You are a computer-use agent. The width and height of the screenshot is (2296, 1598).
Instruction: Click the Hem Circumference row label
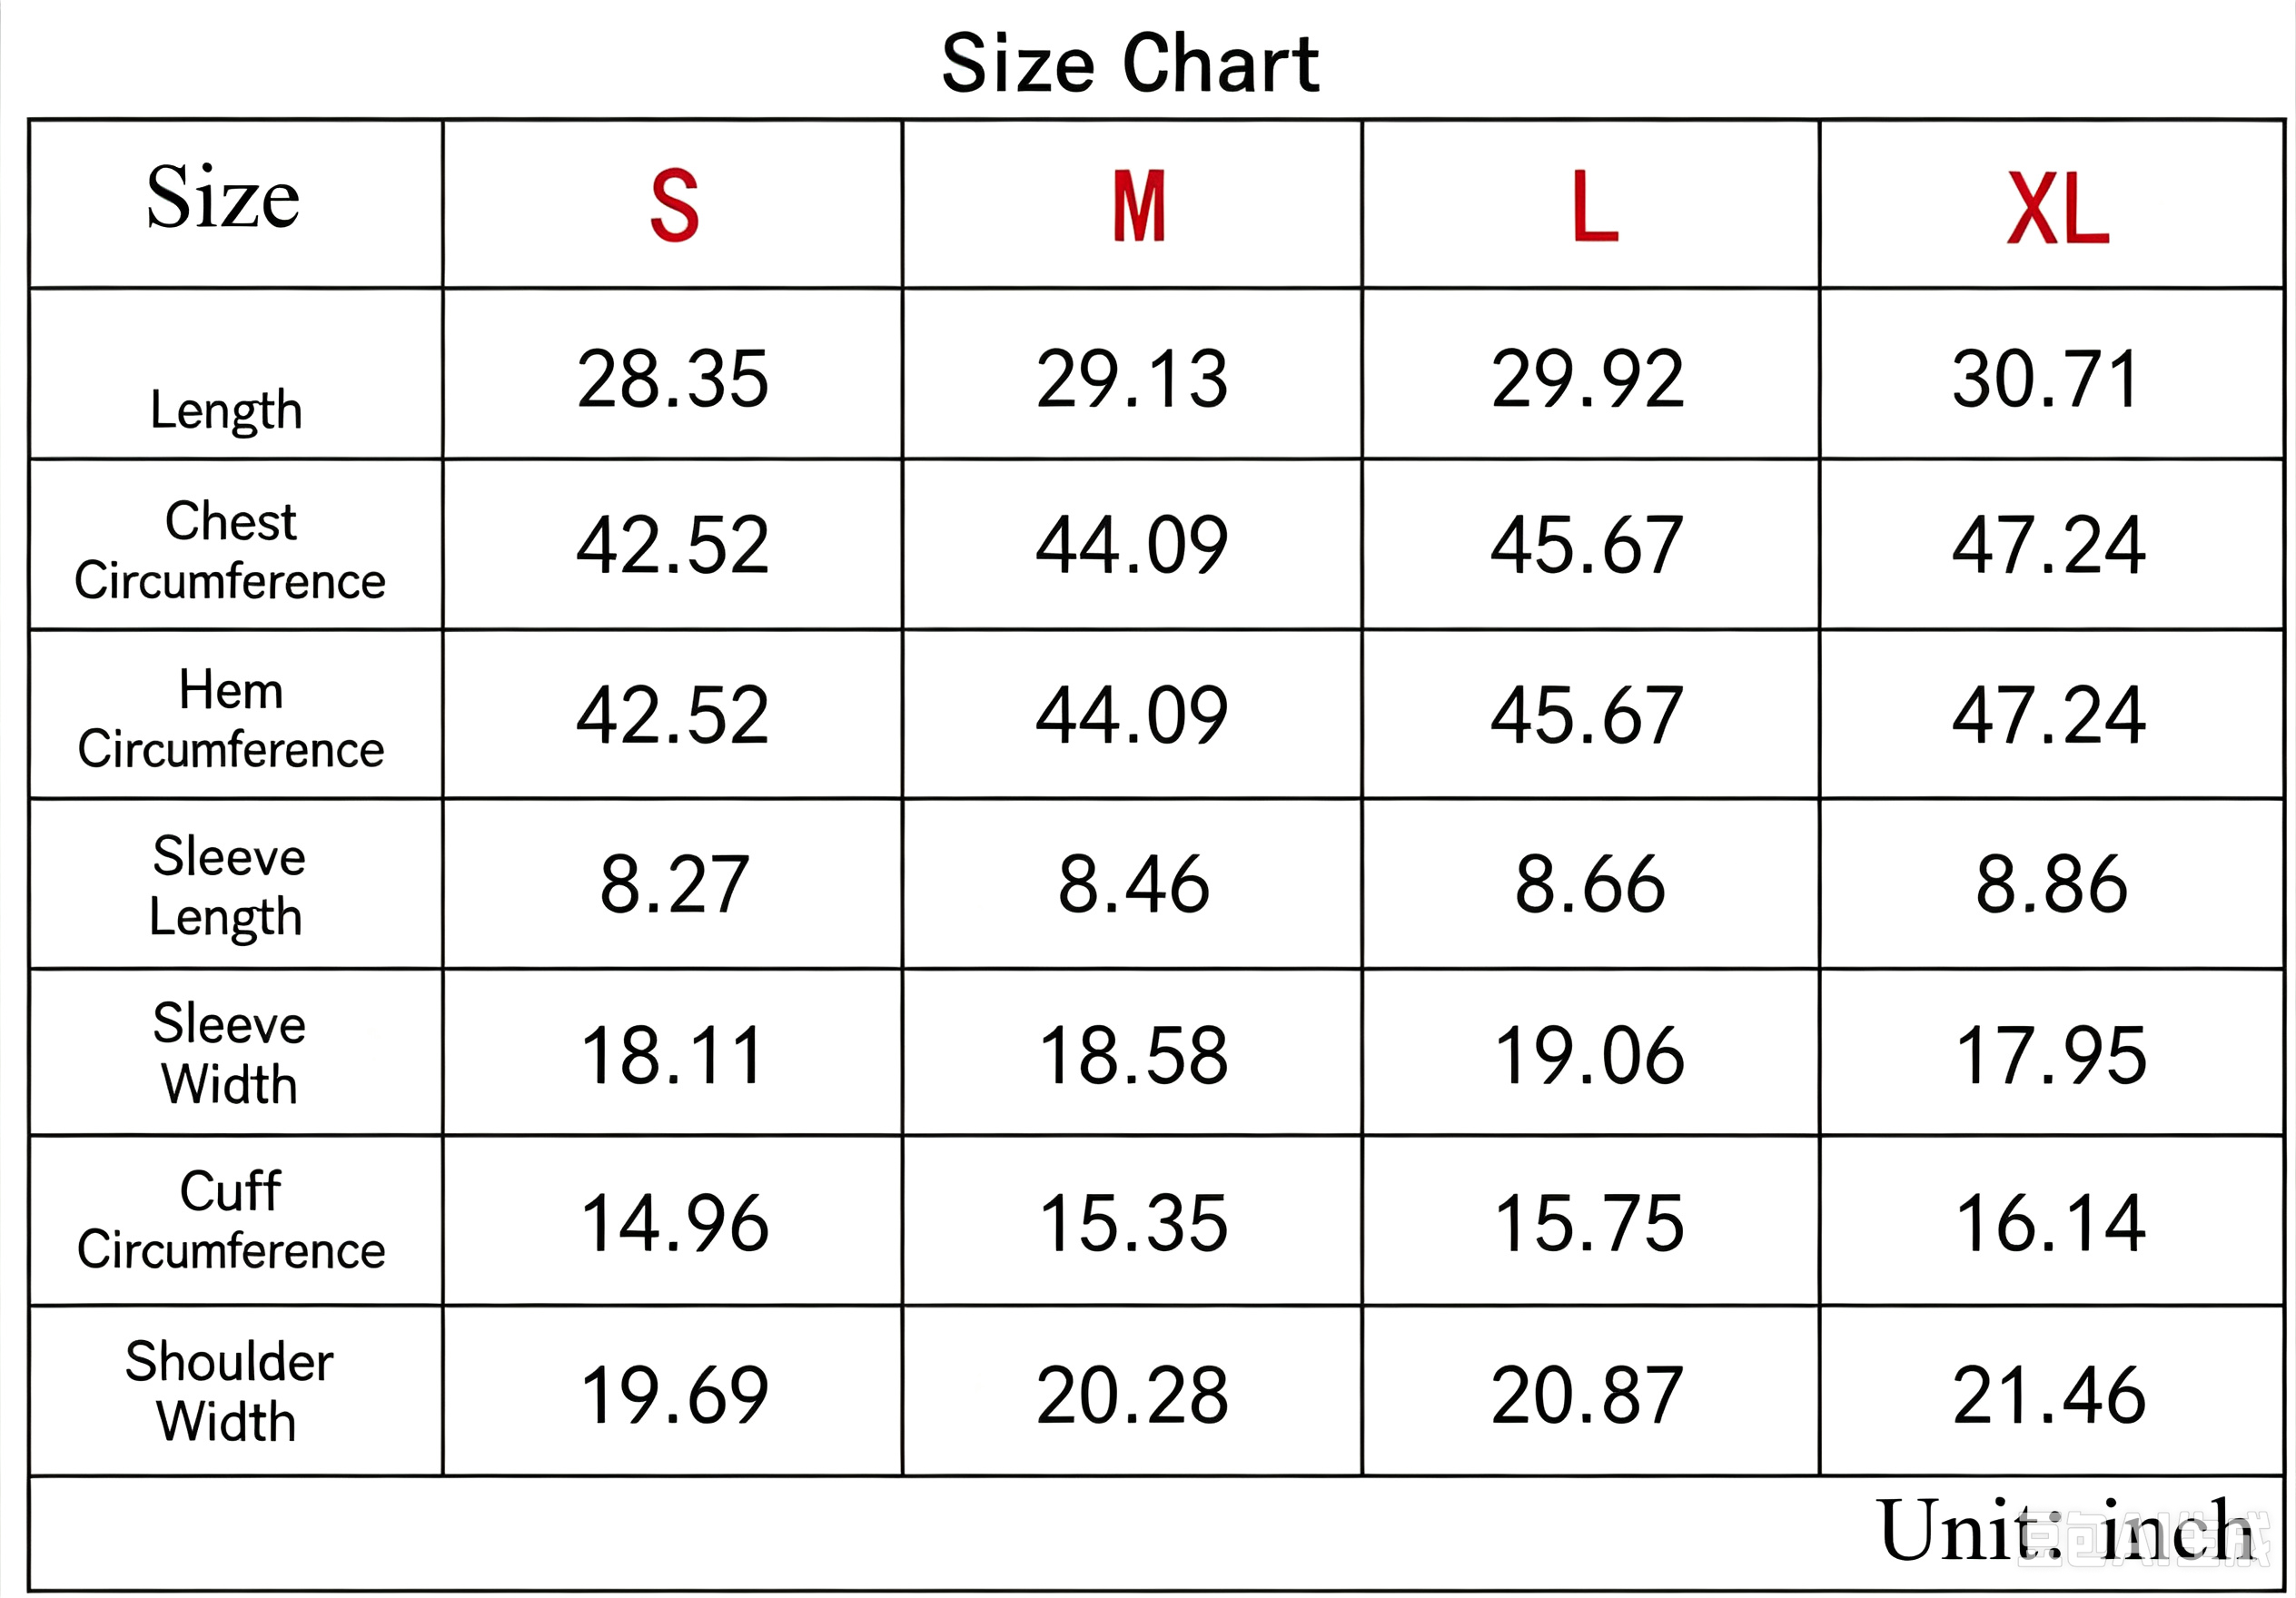[x=230, y=719]
